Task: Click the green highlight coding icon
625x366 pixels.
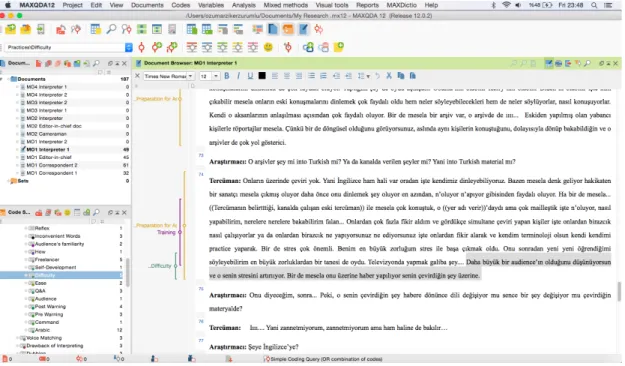Action: pyautogui.click(x=222, y=47)
